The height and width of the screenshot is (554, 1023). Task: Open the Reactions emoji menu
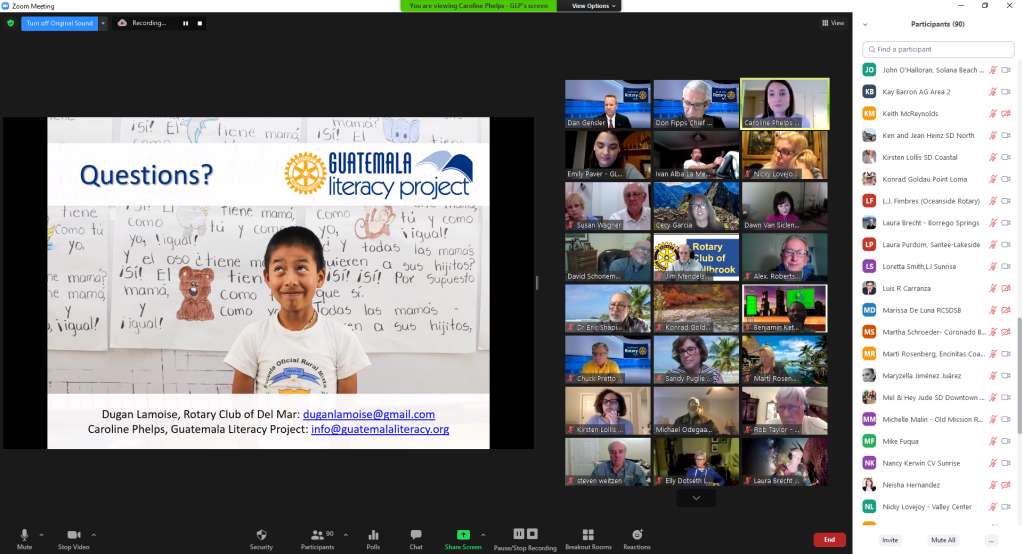(x=637, y=535)
